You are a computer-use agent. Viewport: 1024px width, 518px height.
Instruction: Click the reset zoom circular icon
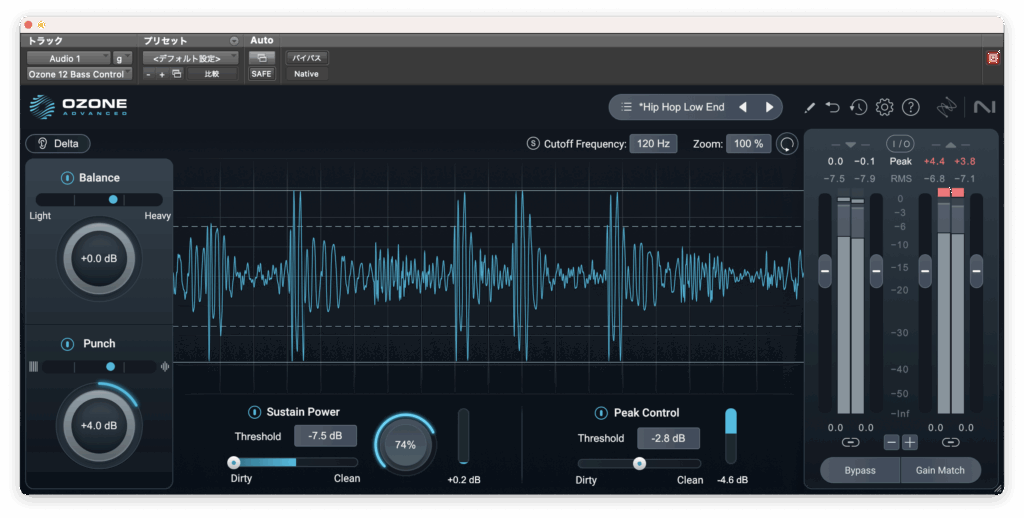point(788,144)
